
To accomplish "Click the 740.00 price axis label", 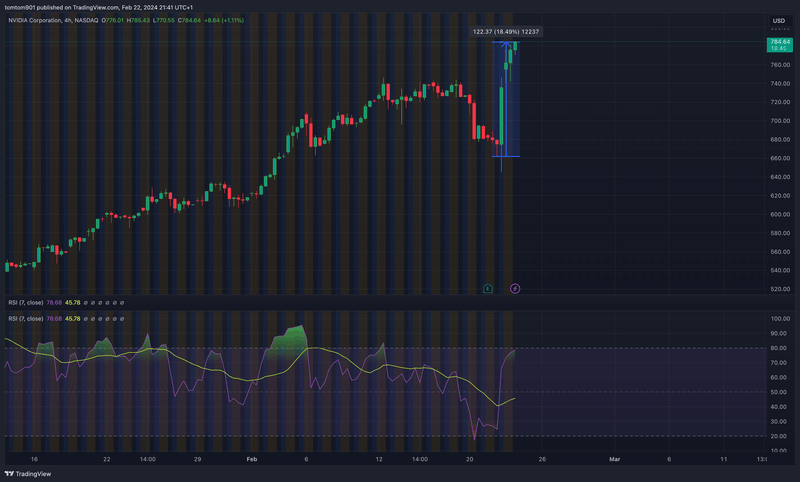I will tap(781, 84).
